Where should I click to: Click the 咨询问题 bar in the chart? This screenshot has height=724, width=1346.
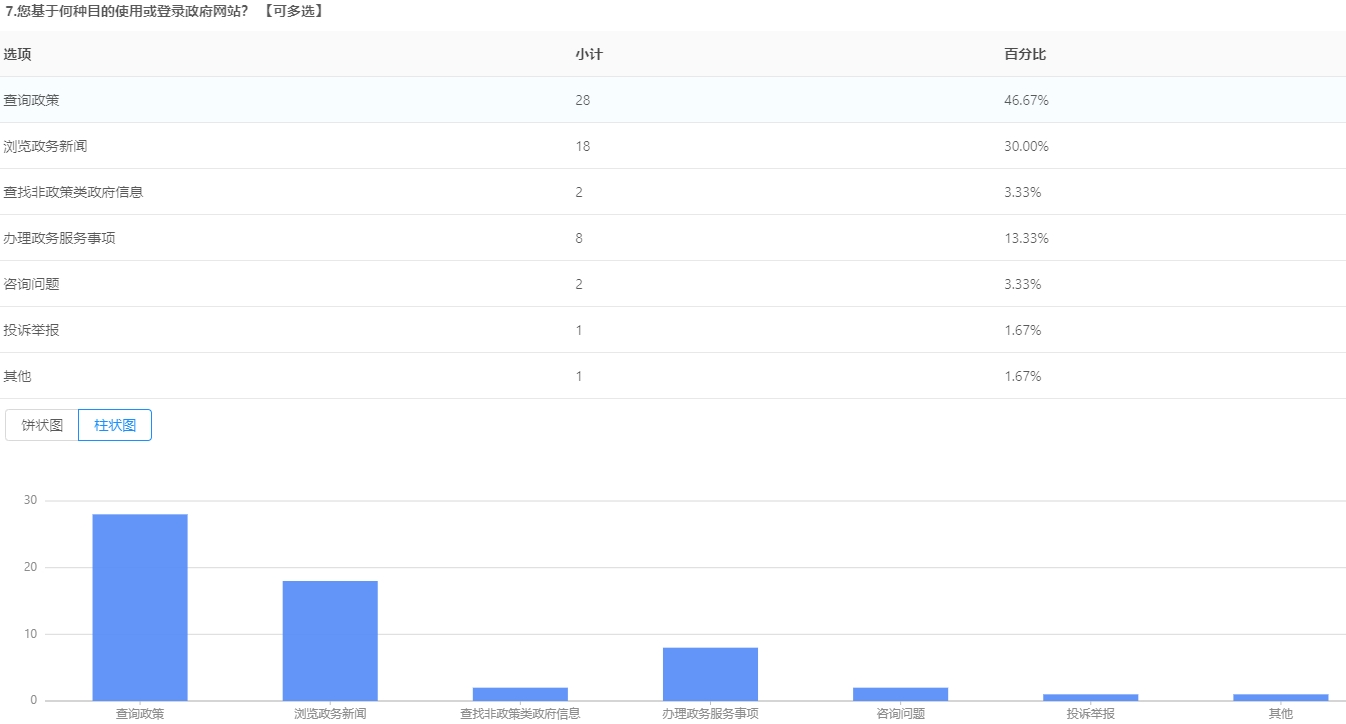[900, 694]
